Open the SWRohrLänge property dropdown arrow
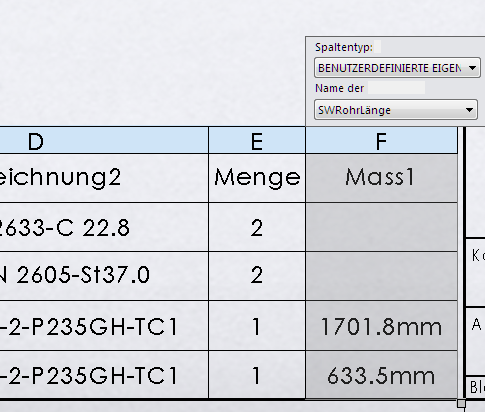This screenshot has height=412, width=485. pos(469,110)
